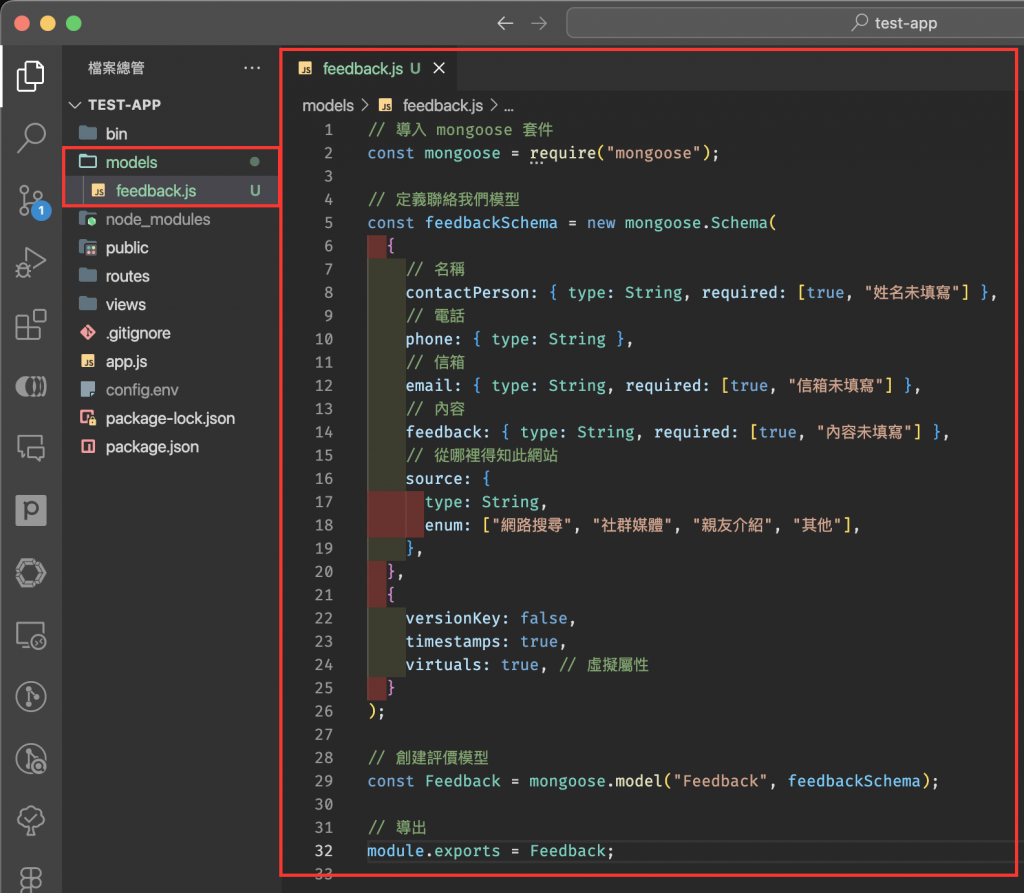Image resolution: width=1024 pixels, height=893 pixels.
Task: Expand the views folder
Action: 125,304
